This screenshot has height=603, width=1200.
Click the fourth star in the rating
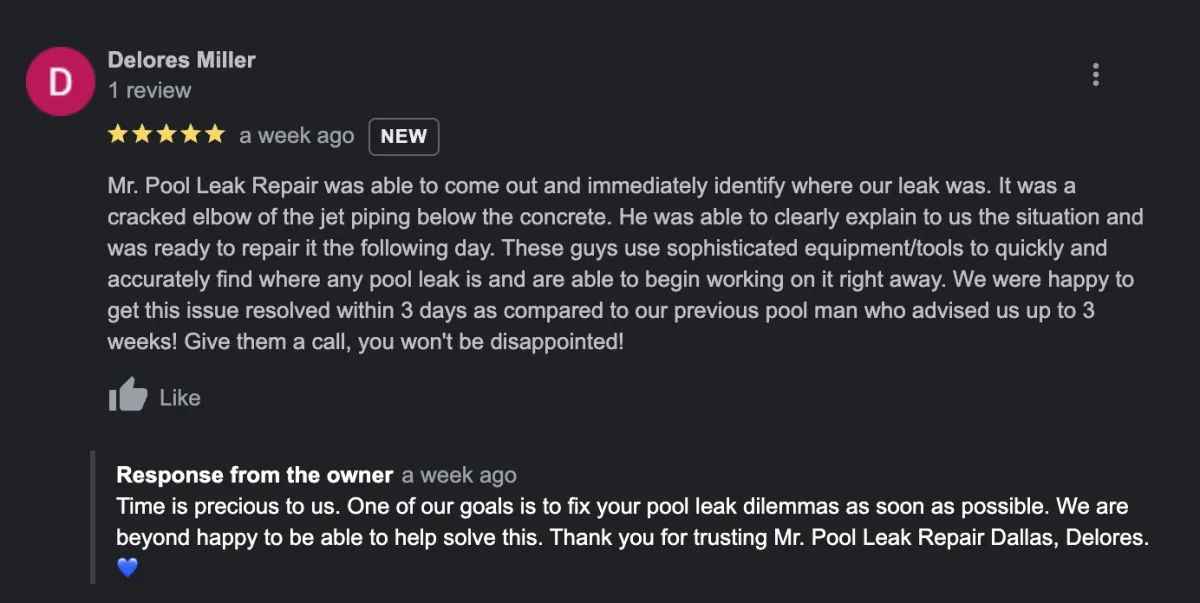click(190, 135)
